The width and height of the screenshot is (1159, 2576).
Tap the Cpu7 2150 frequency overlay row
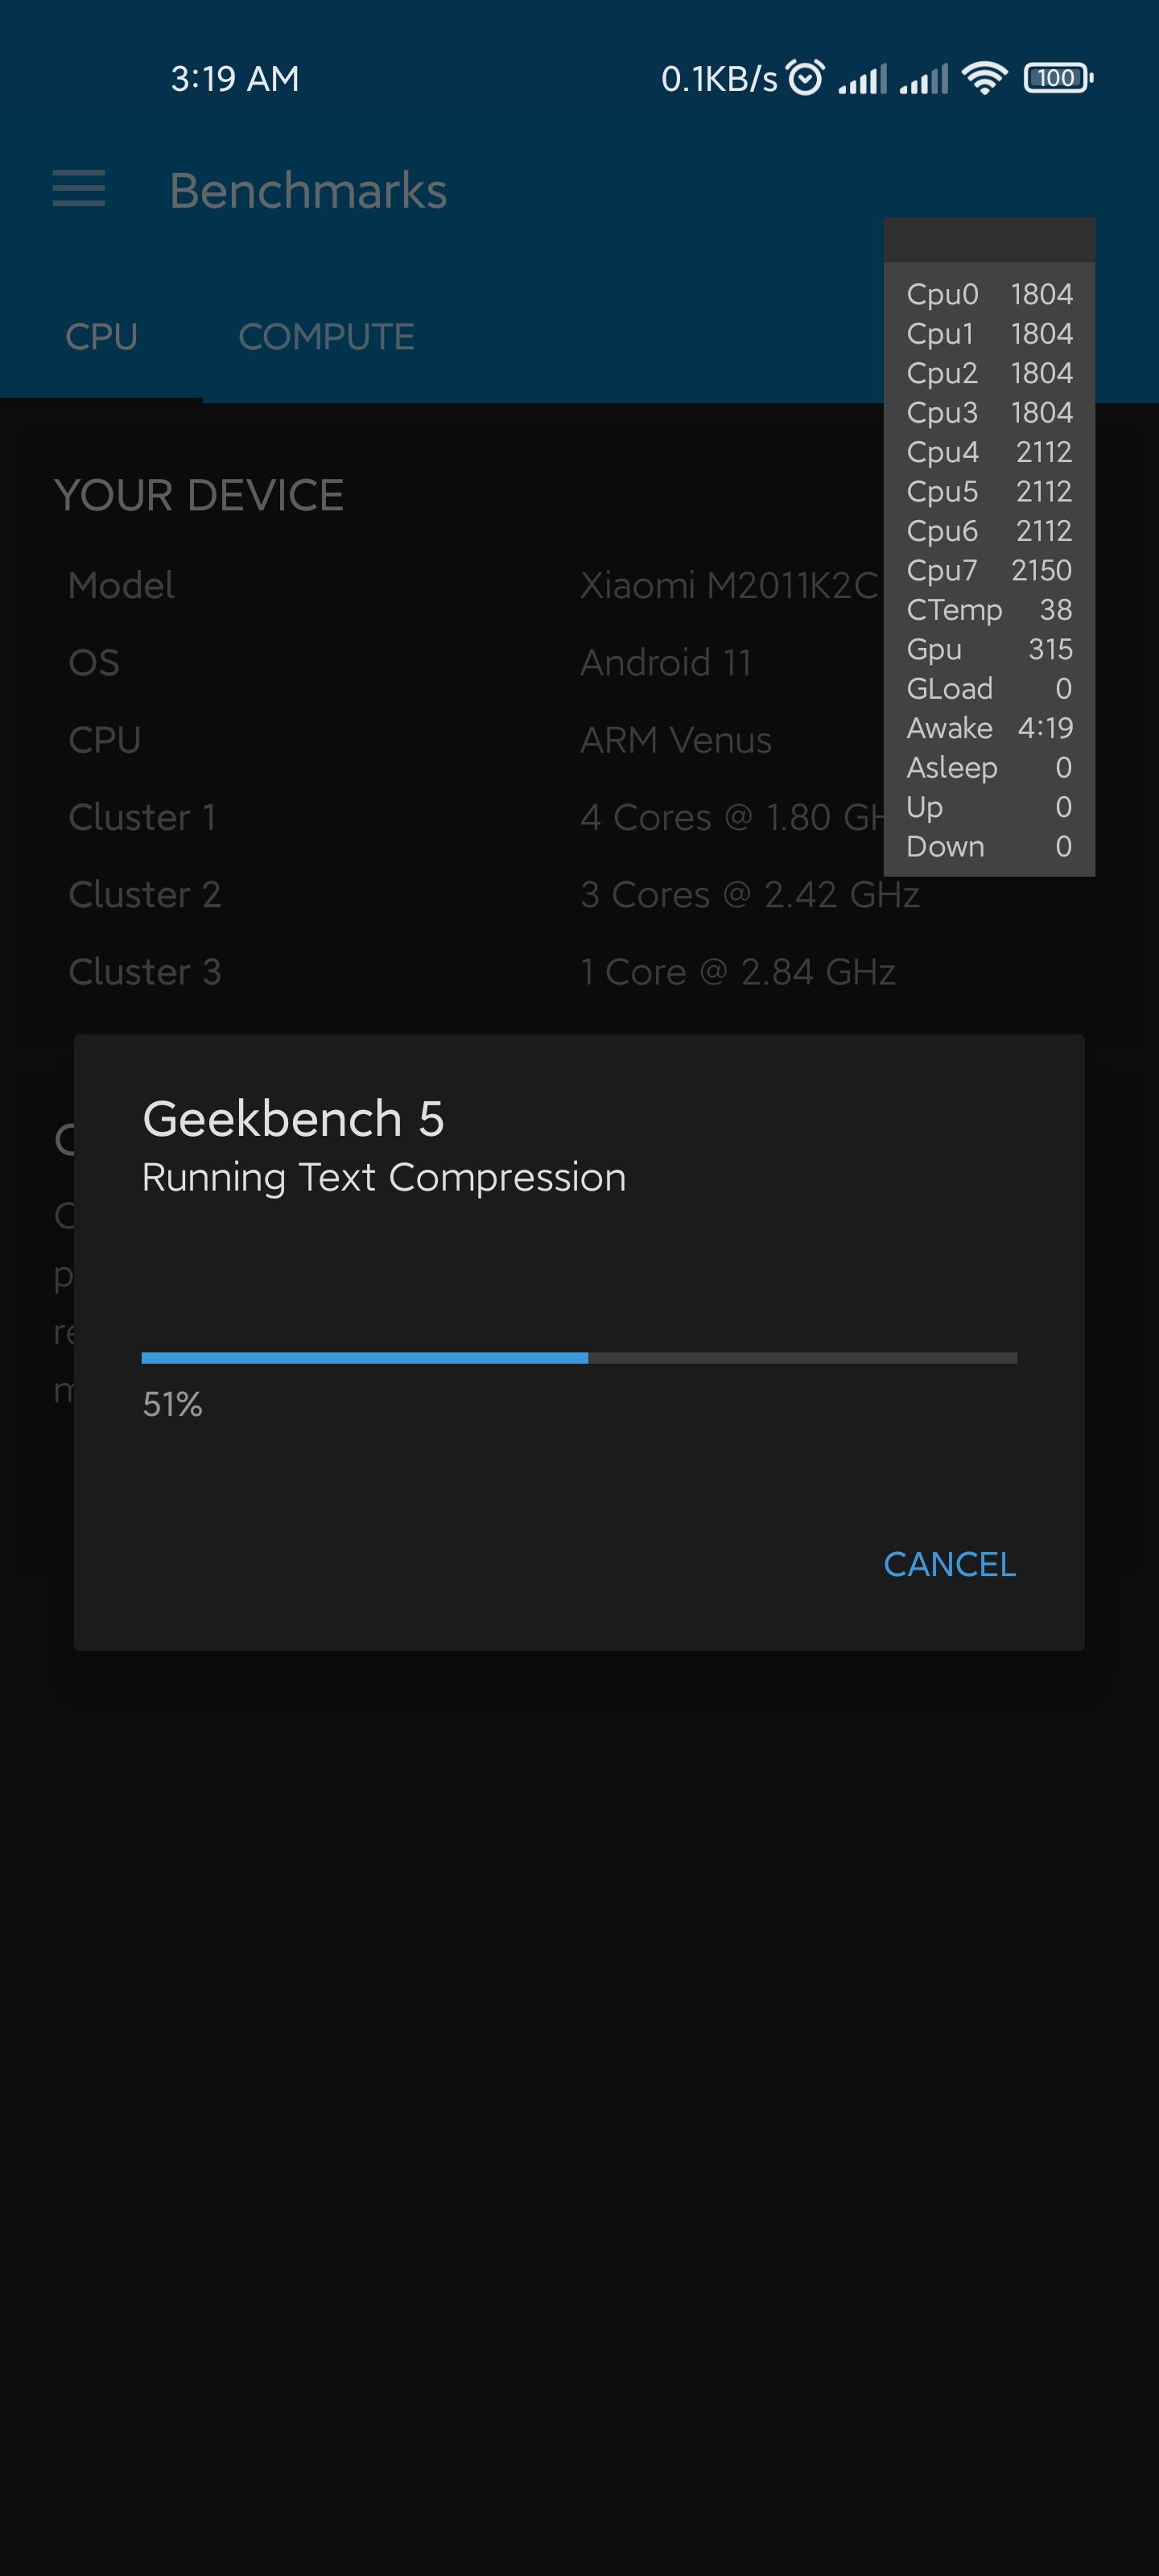point(989,570)
